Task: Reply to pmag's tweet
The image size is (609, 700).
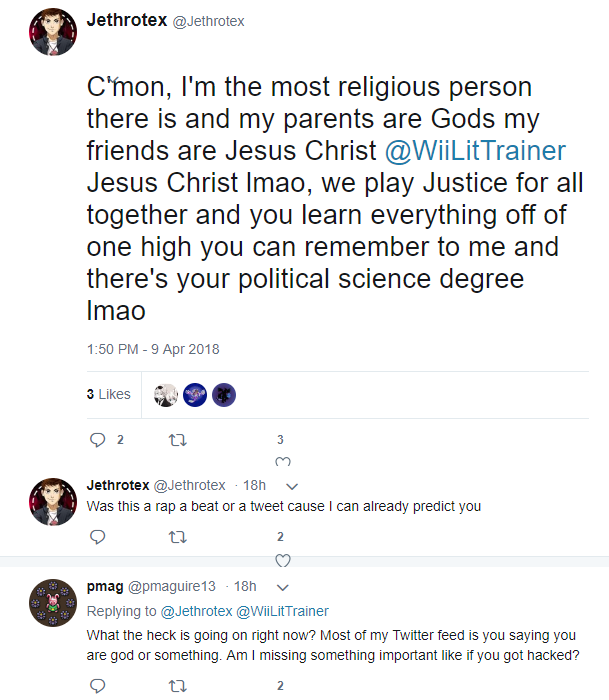Action: coord(98,685)
